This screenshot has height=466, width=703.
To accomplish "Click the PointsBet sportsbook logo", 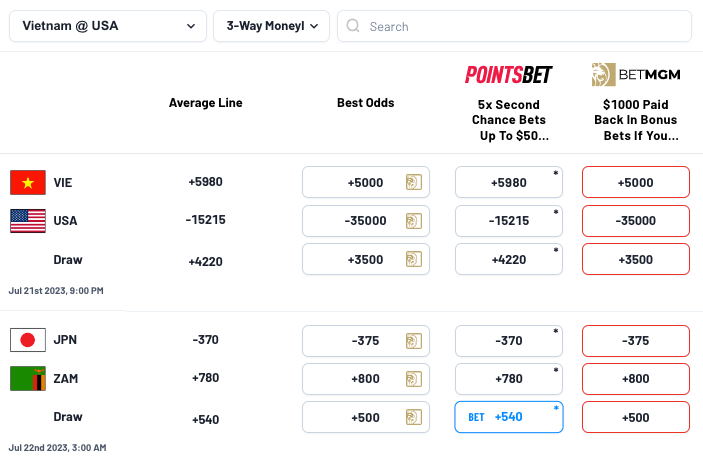I will coord(508,74).
